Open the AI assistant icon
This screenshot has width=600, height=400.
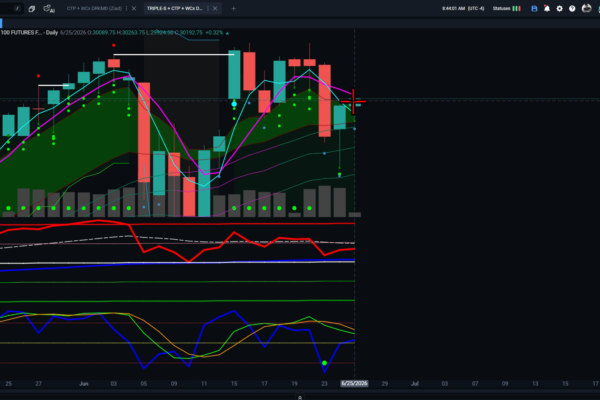coord(49,8)
